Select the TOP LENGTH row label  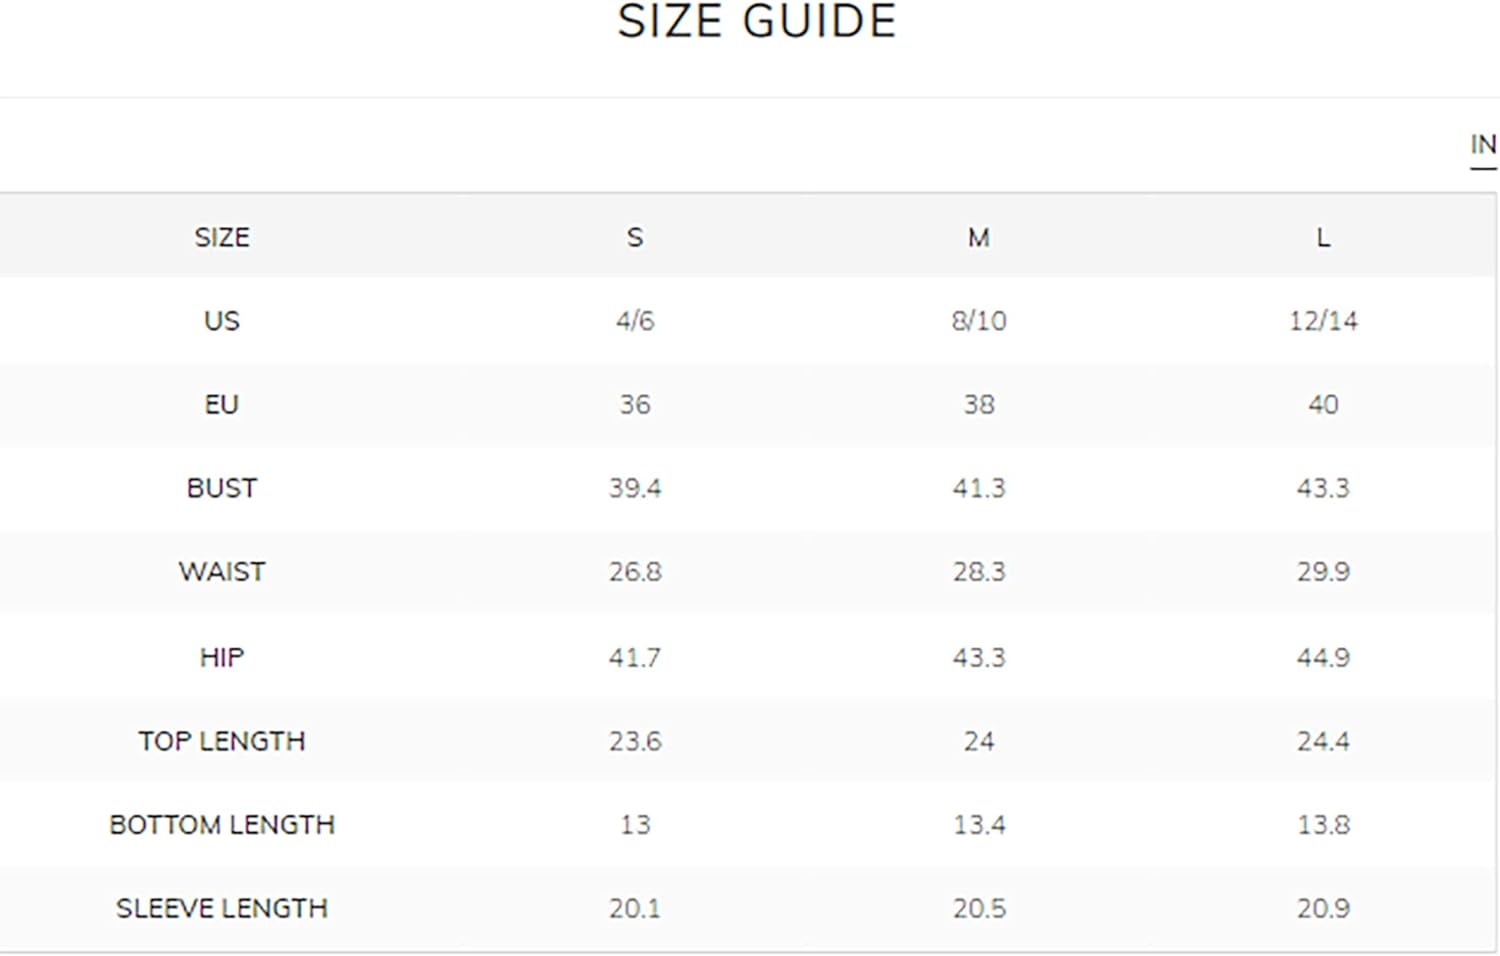pos(222,741)
